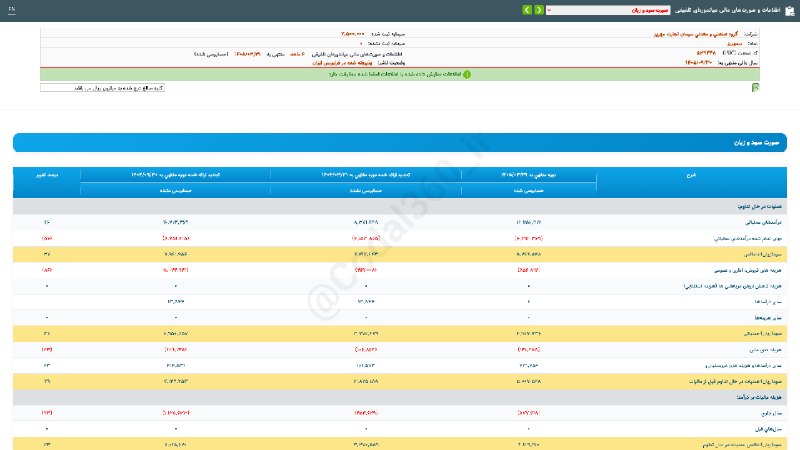The image size is (800, 450).
Task: Click gross profit percent change cell
Action: click(x=47, y=254)
